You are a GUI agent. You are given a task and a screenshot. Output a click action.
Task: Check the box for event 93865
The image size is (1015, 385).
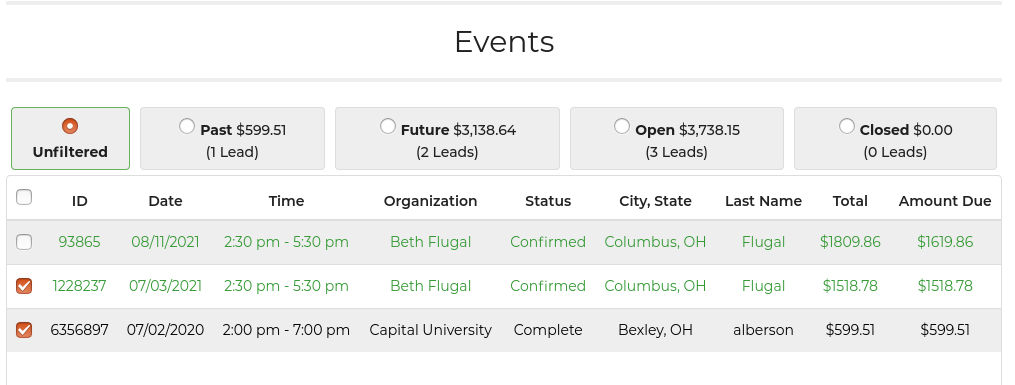(x=24, y=242)
